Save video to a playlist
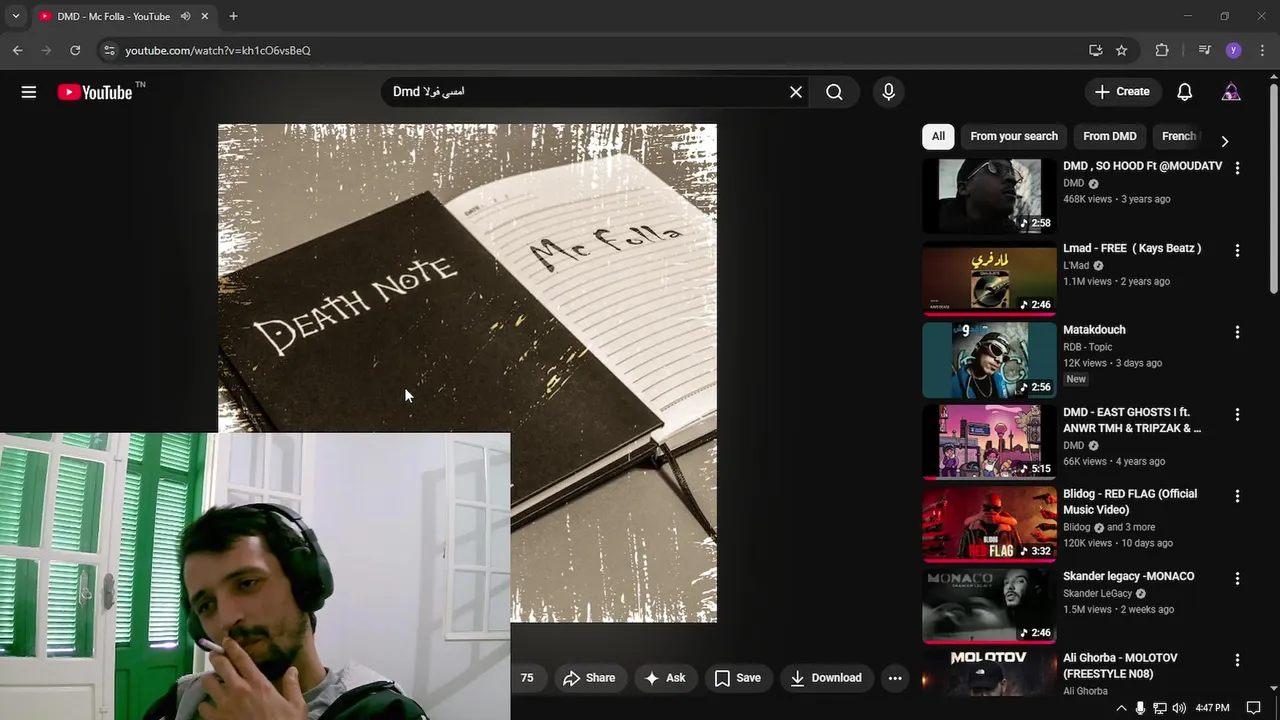 [738, 678]
